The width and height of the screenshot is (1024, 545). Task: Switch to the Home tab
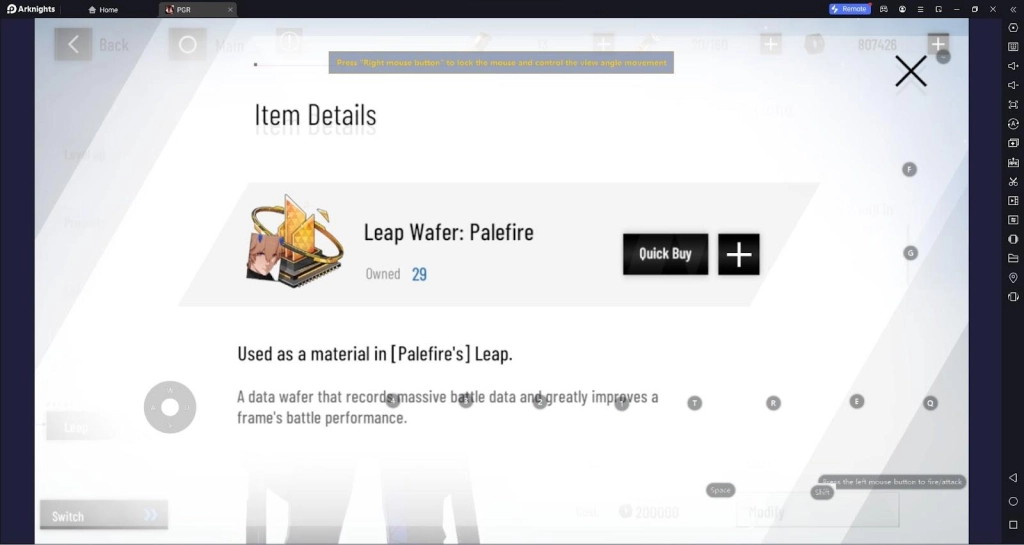103,10
